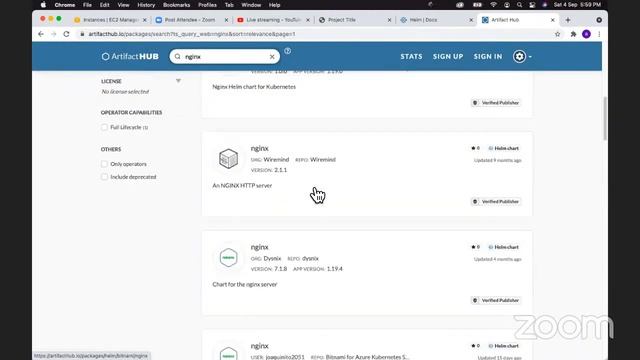
Task: Open the Dysnix nginx package title
Action: tap(260, 247)
